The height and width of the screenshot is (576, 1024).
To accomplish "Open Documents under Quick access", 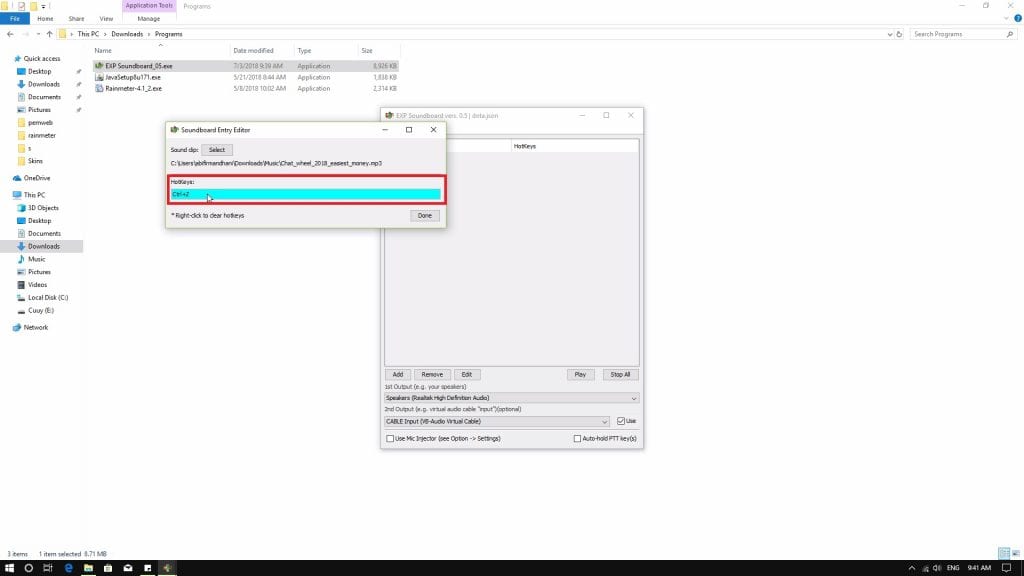I will [44, 97].
